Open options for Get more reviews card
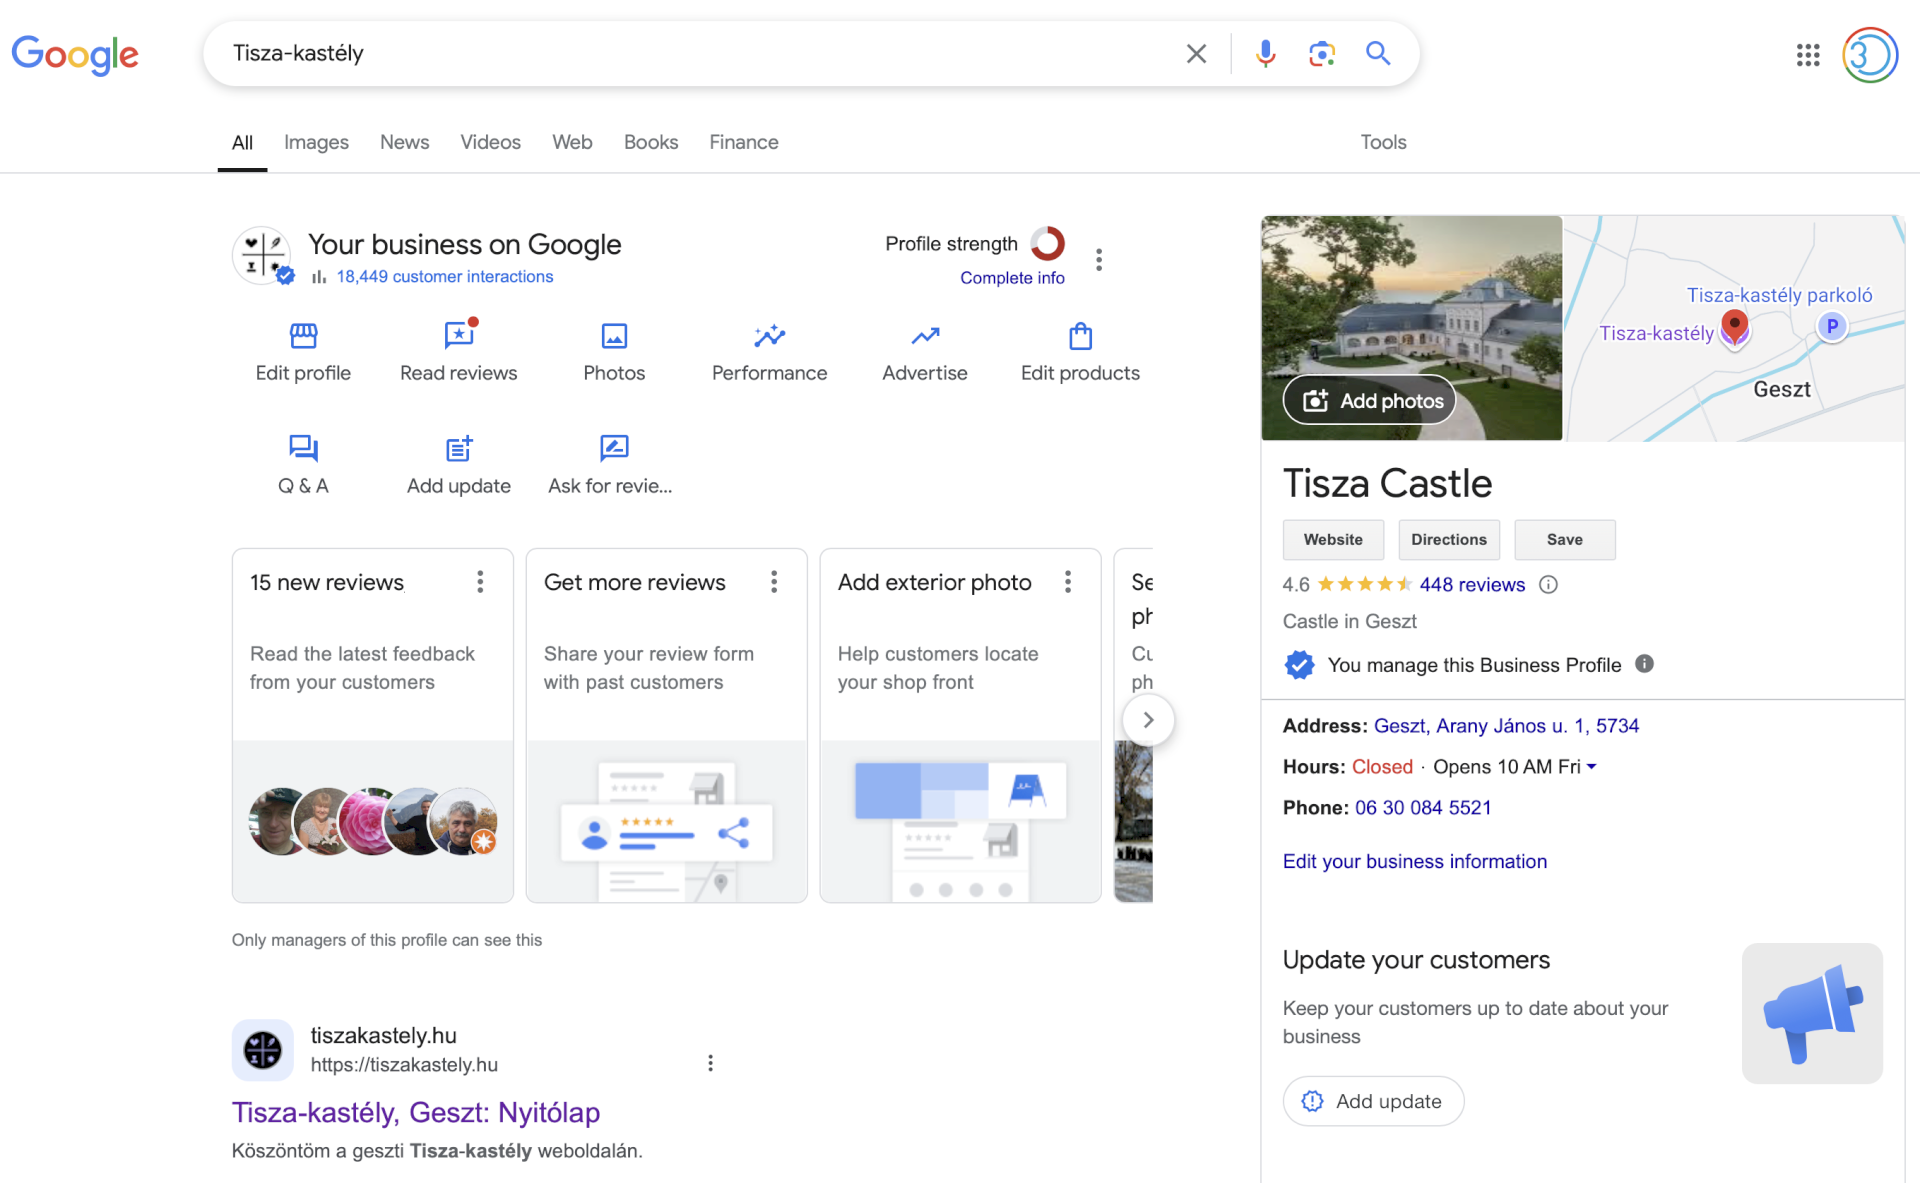The width and height of the screenshot is (1920, 1183). (x=774, y=582)
